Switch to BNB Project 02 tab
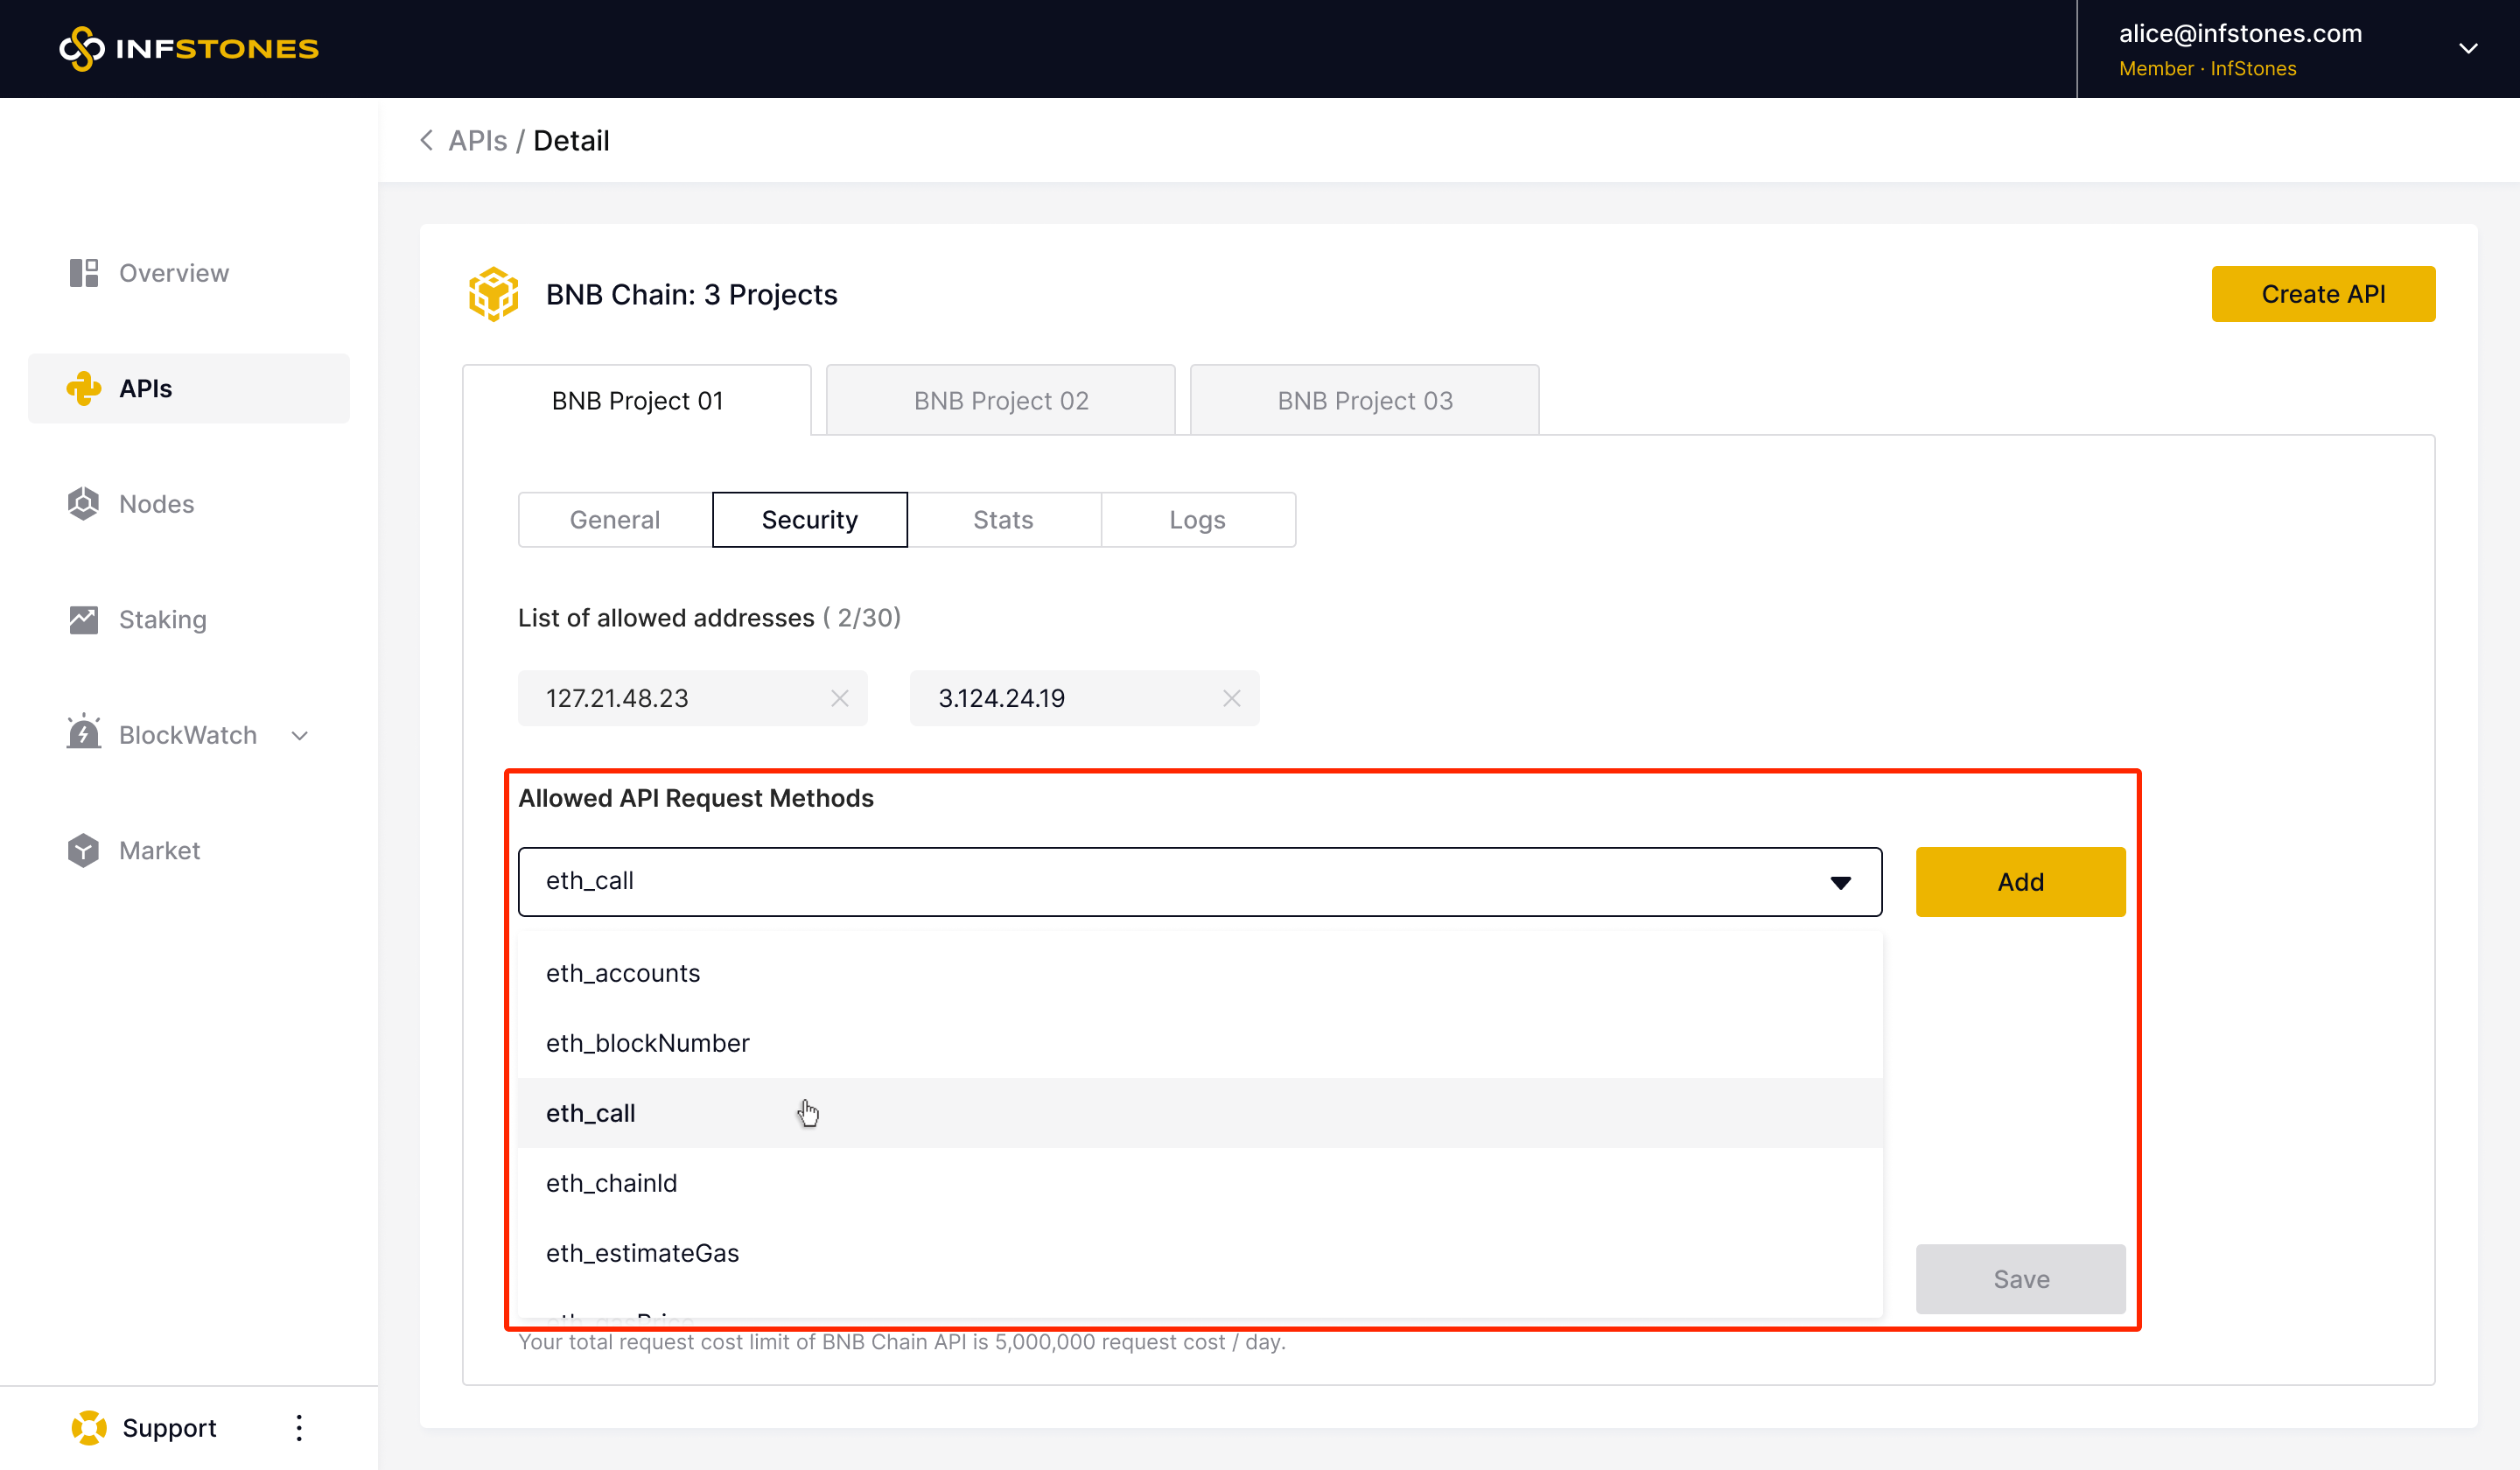The height and width of the screenshot is (1470, 2520). 1001,401
